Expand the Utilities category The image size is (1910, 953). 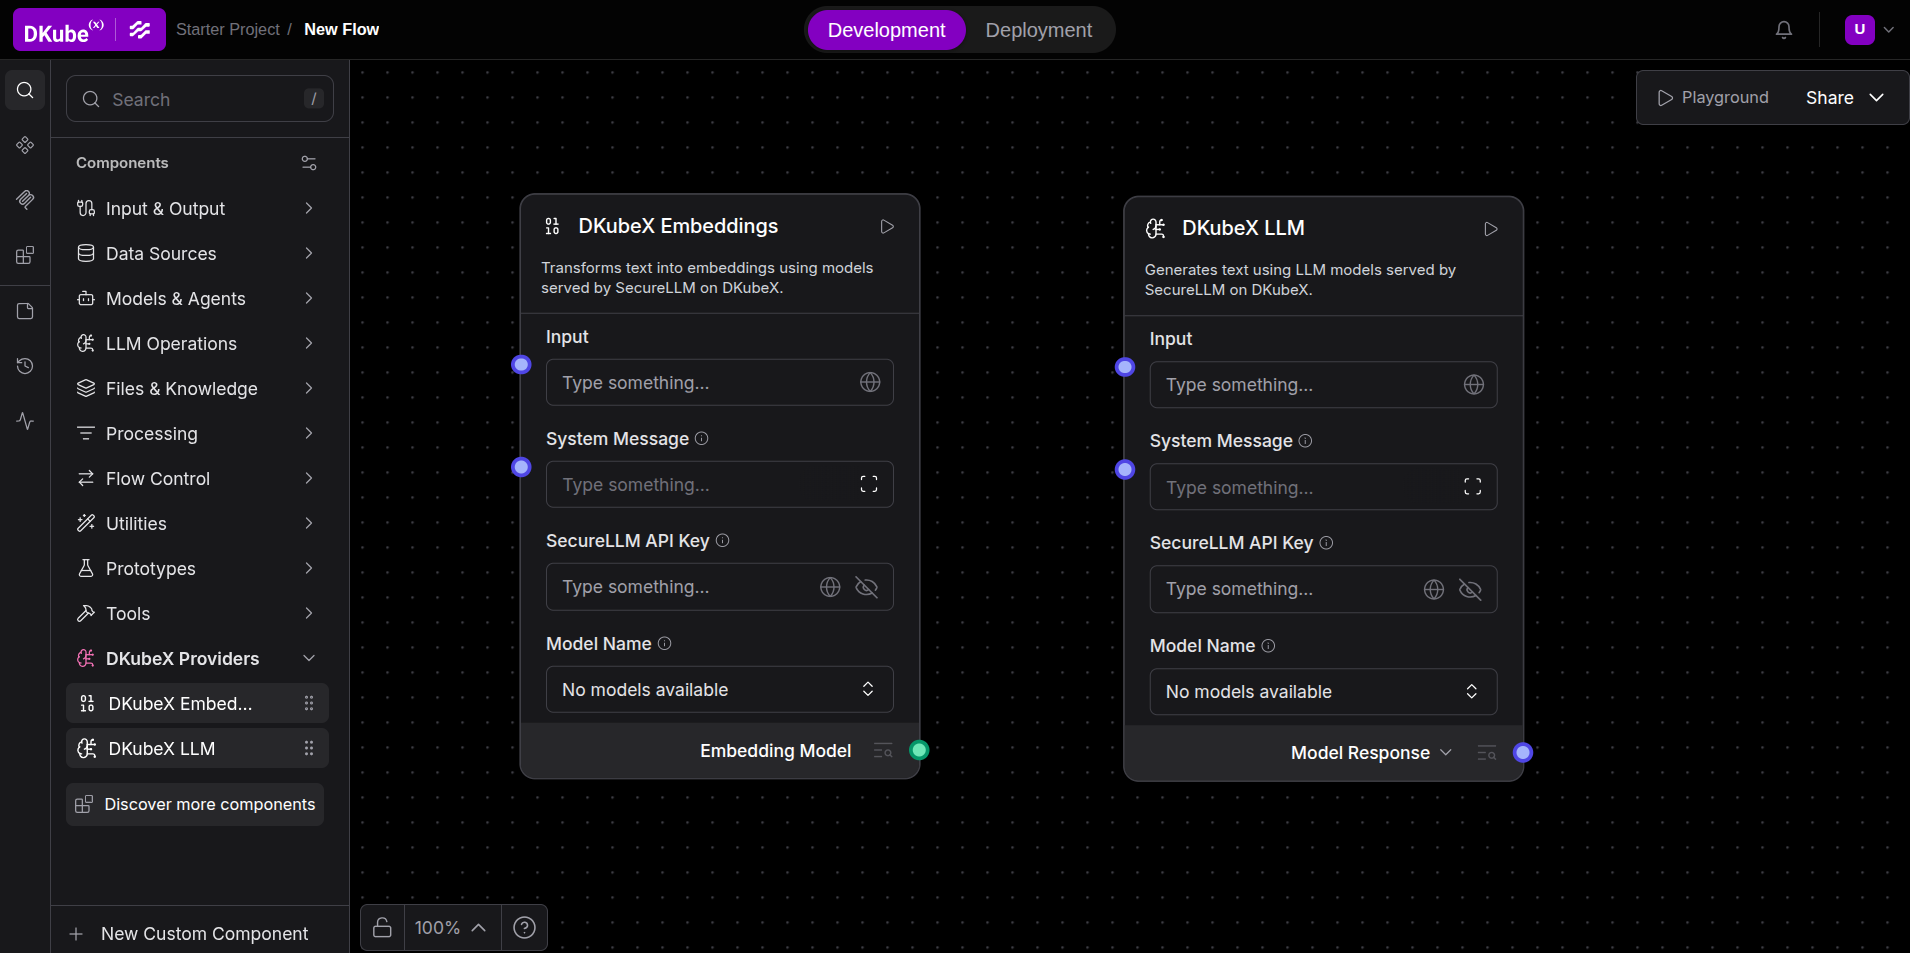tap(197, 524)
